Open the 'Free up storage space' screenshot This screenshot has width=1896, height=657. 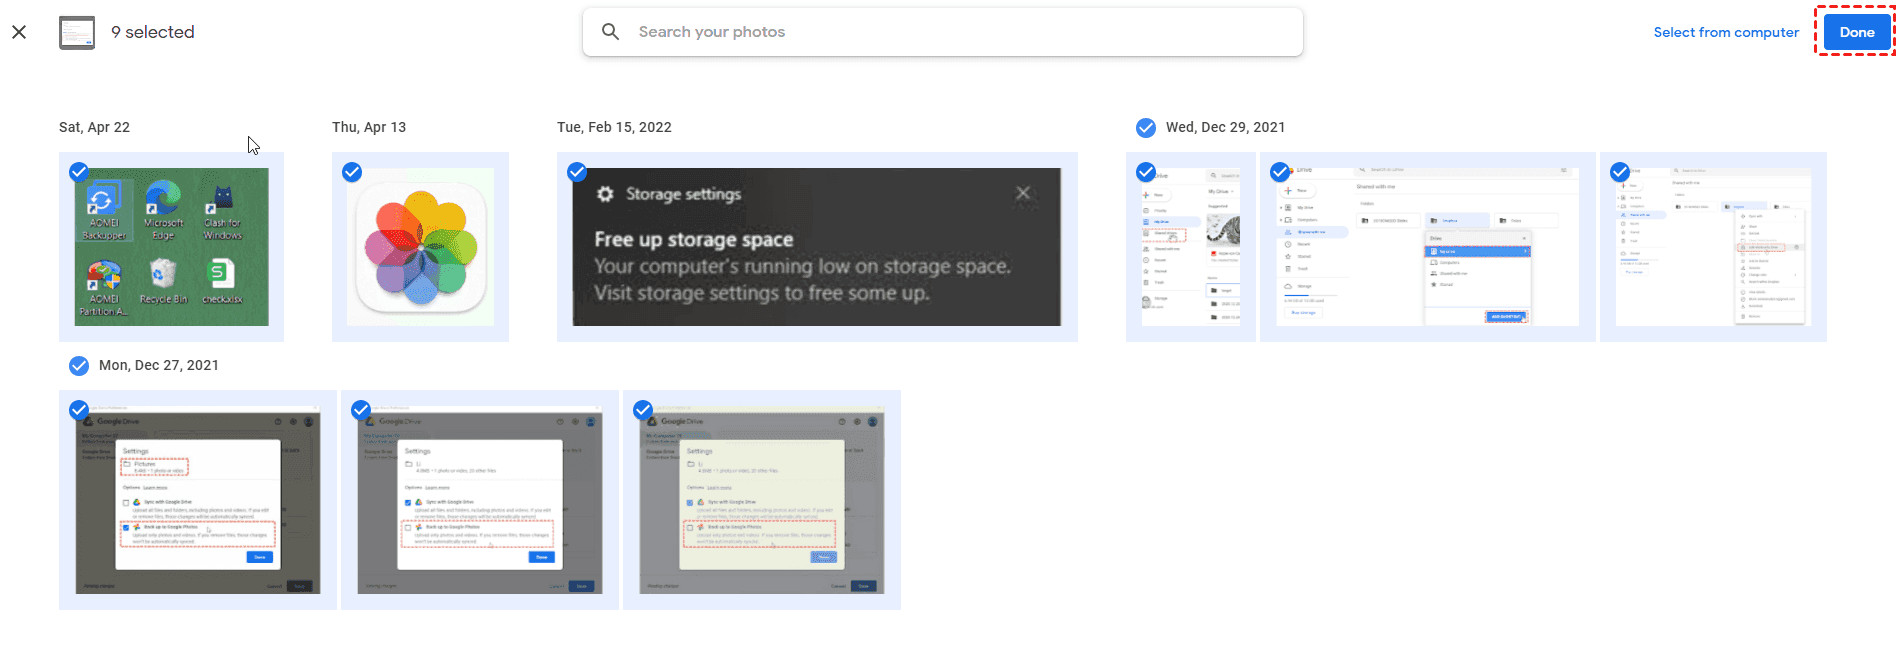click(817, 247)
